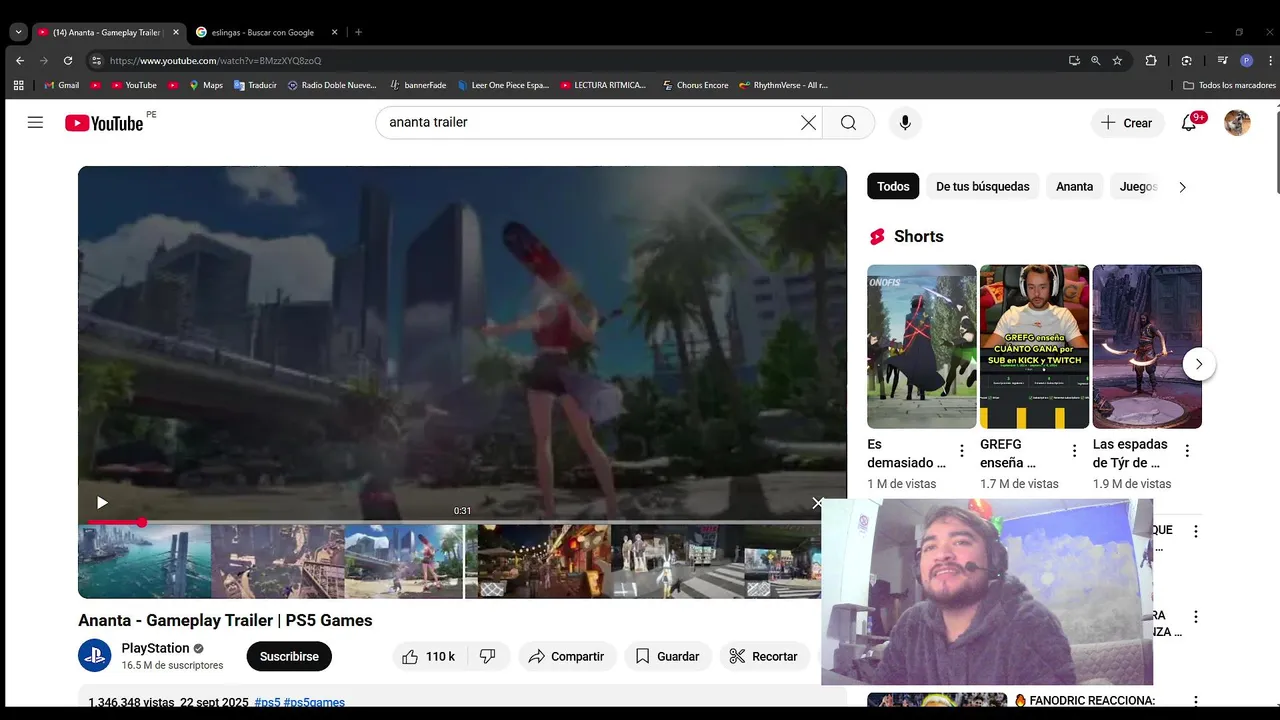Select the De tus búsquedas chip
Image resolution: width=1280 pixels, height=720 pixels.
coord(982,186)
